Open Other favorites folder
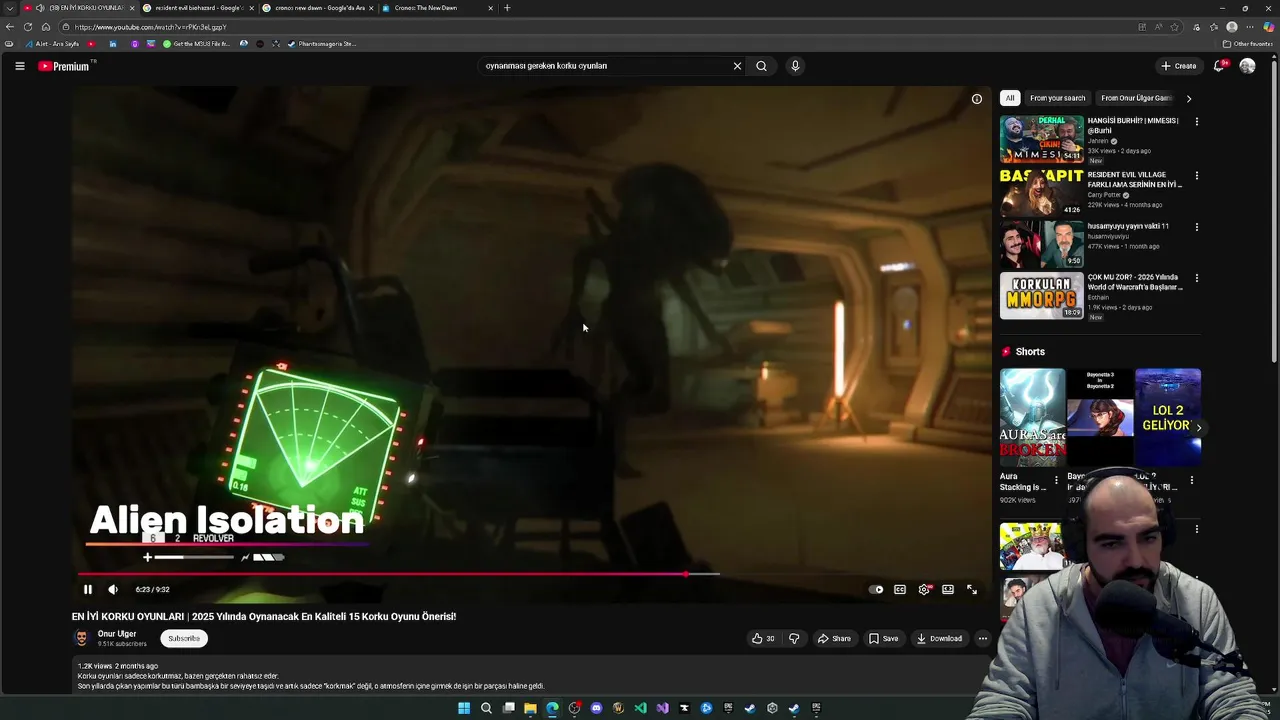The image size is (1280, 720). [x=1247, y=44]
